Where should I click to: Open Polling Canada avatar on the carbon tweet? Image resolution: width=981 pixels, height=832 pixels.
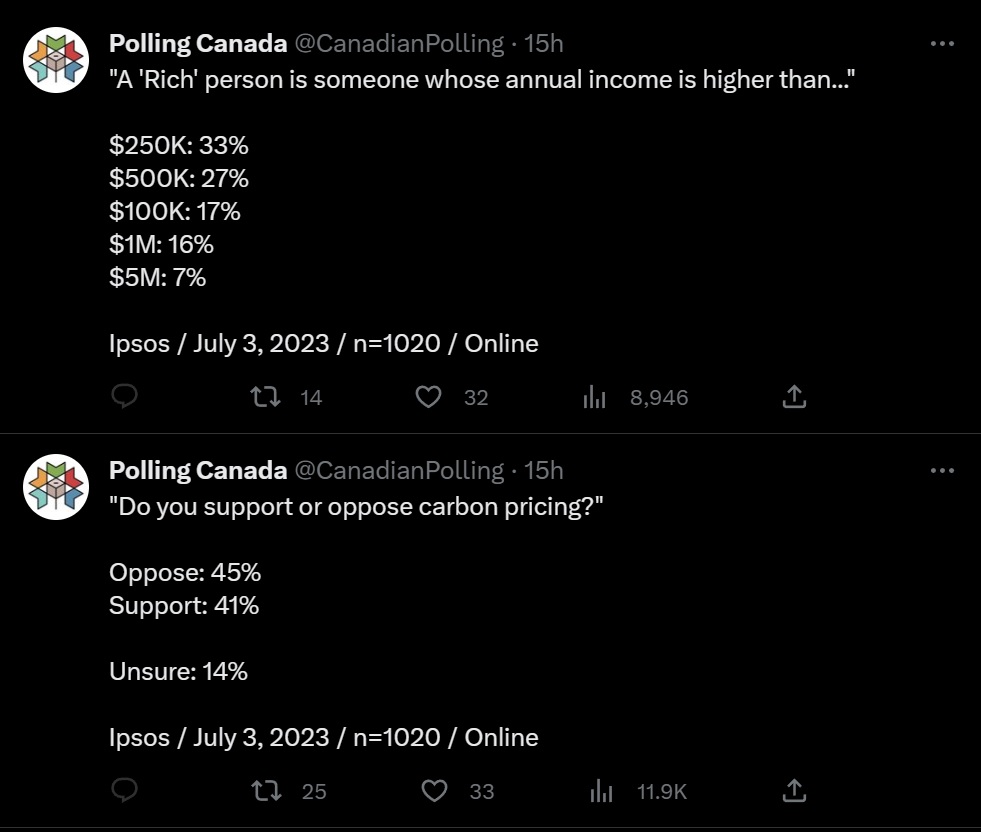pyautogui.click(x=57, y=487)
